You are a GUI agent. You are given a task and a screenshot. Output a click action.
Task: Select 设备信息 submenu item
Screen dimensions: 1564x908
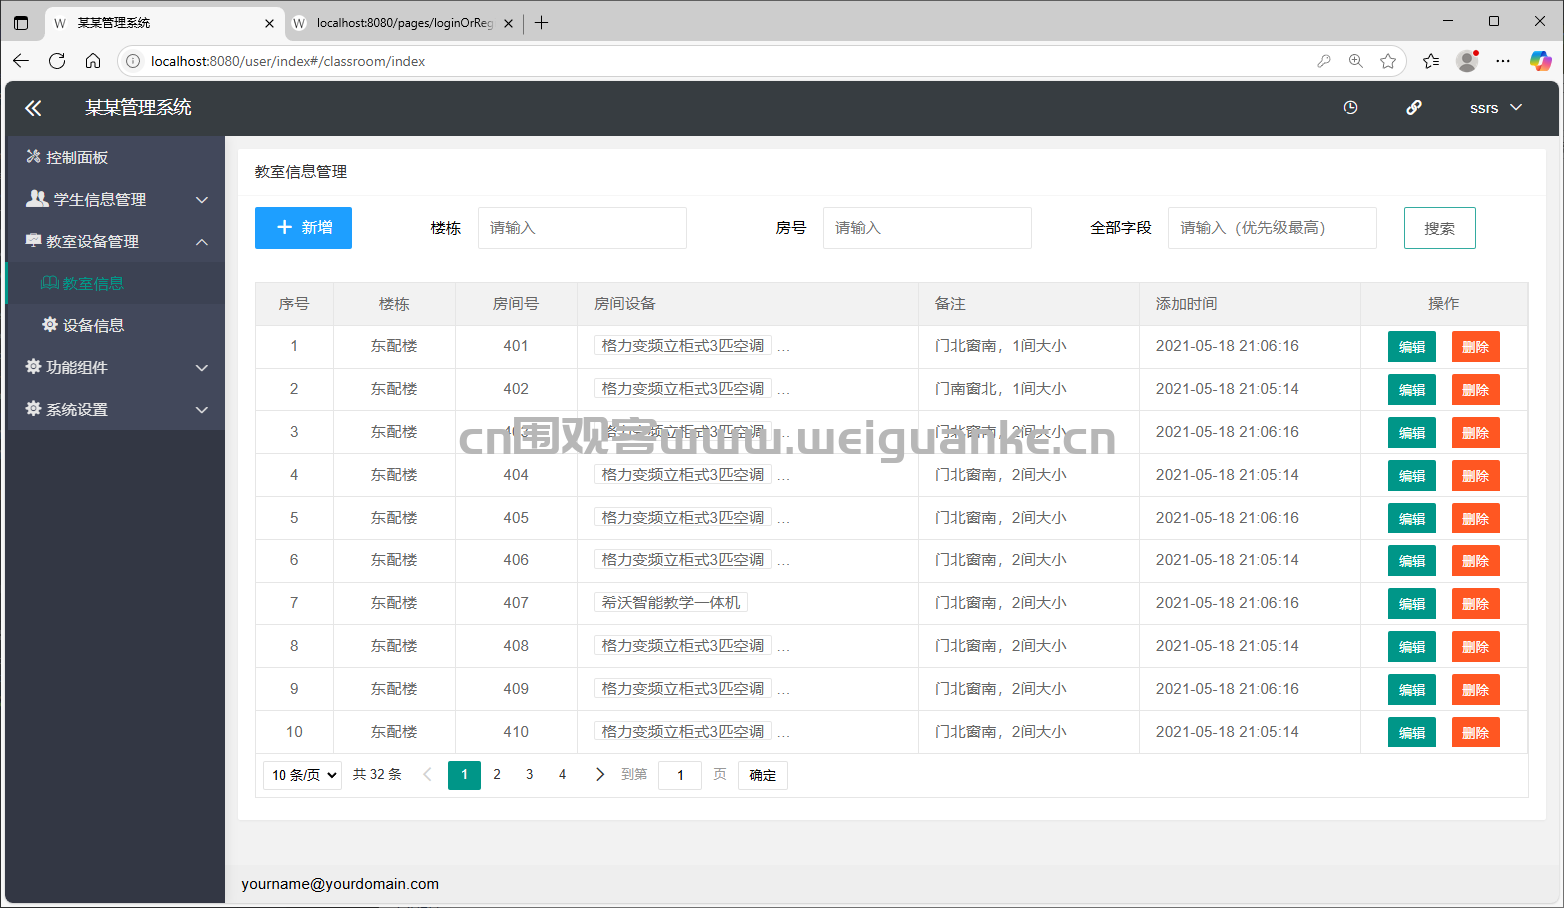(115, 325)
